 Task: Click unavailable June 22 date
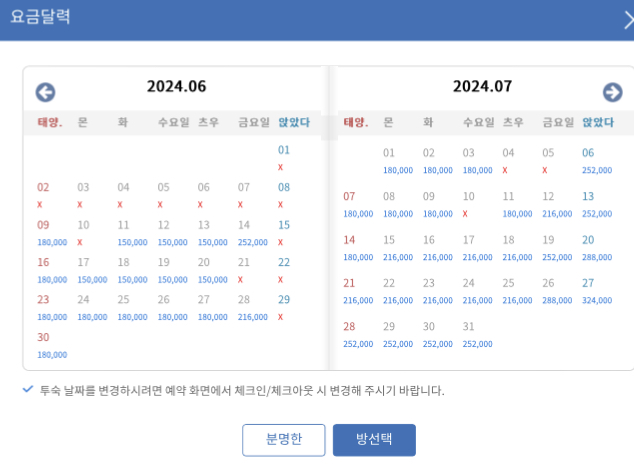click(x=283, y=271)
